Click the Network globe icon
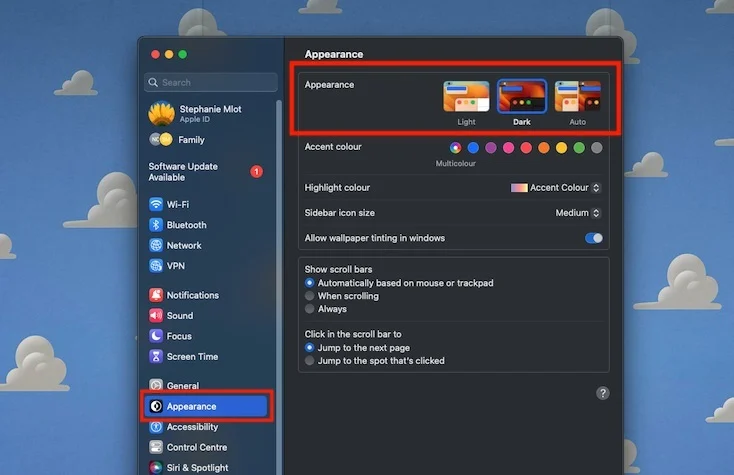 [x=156, y=245]
